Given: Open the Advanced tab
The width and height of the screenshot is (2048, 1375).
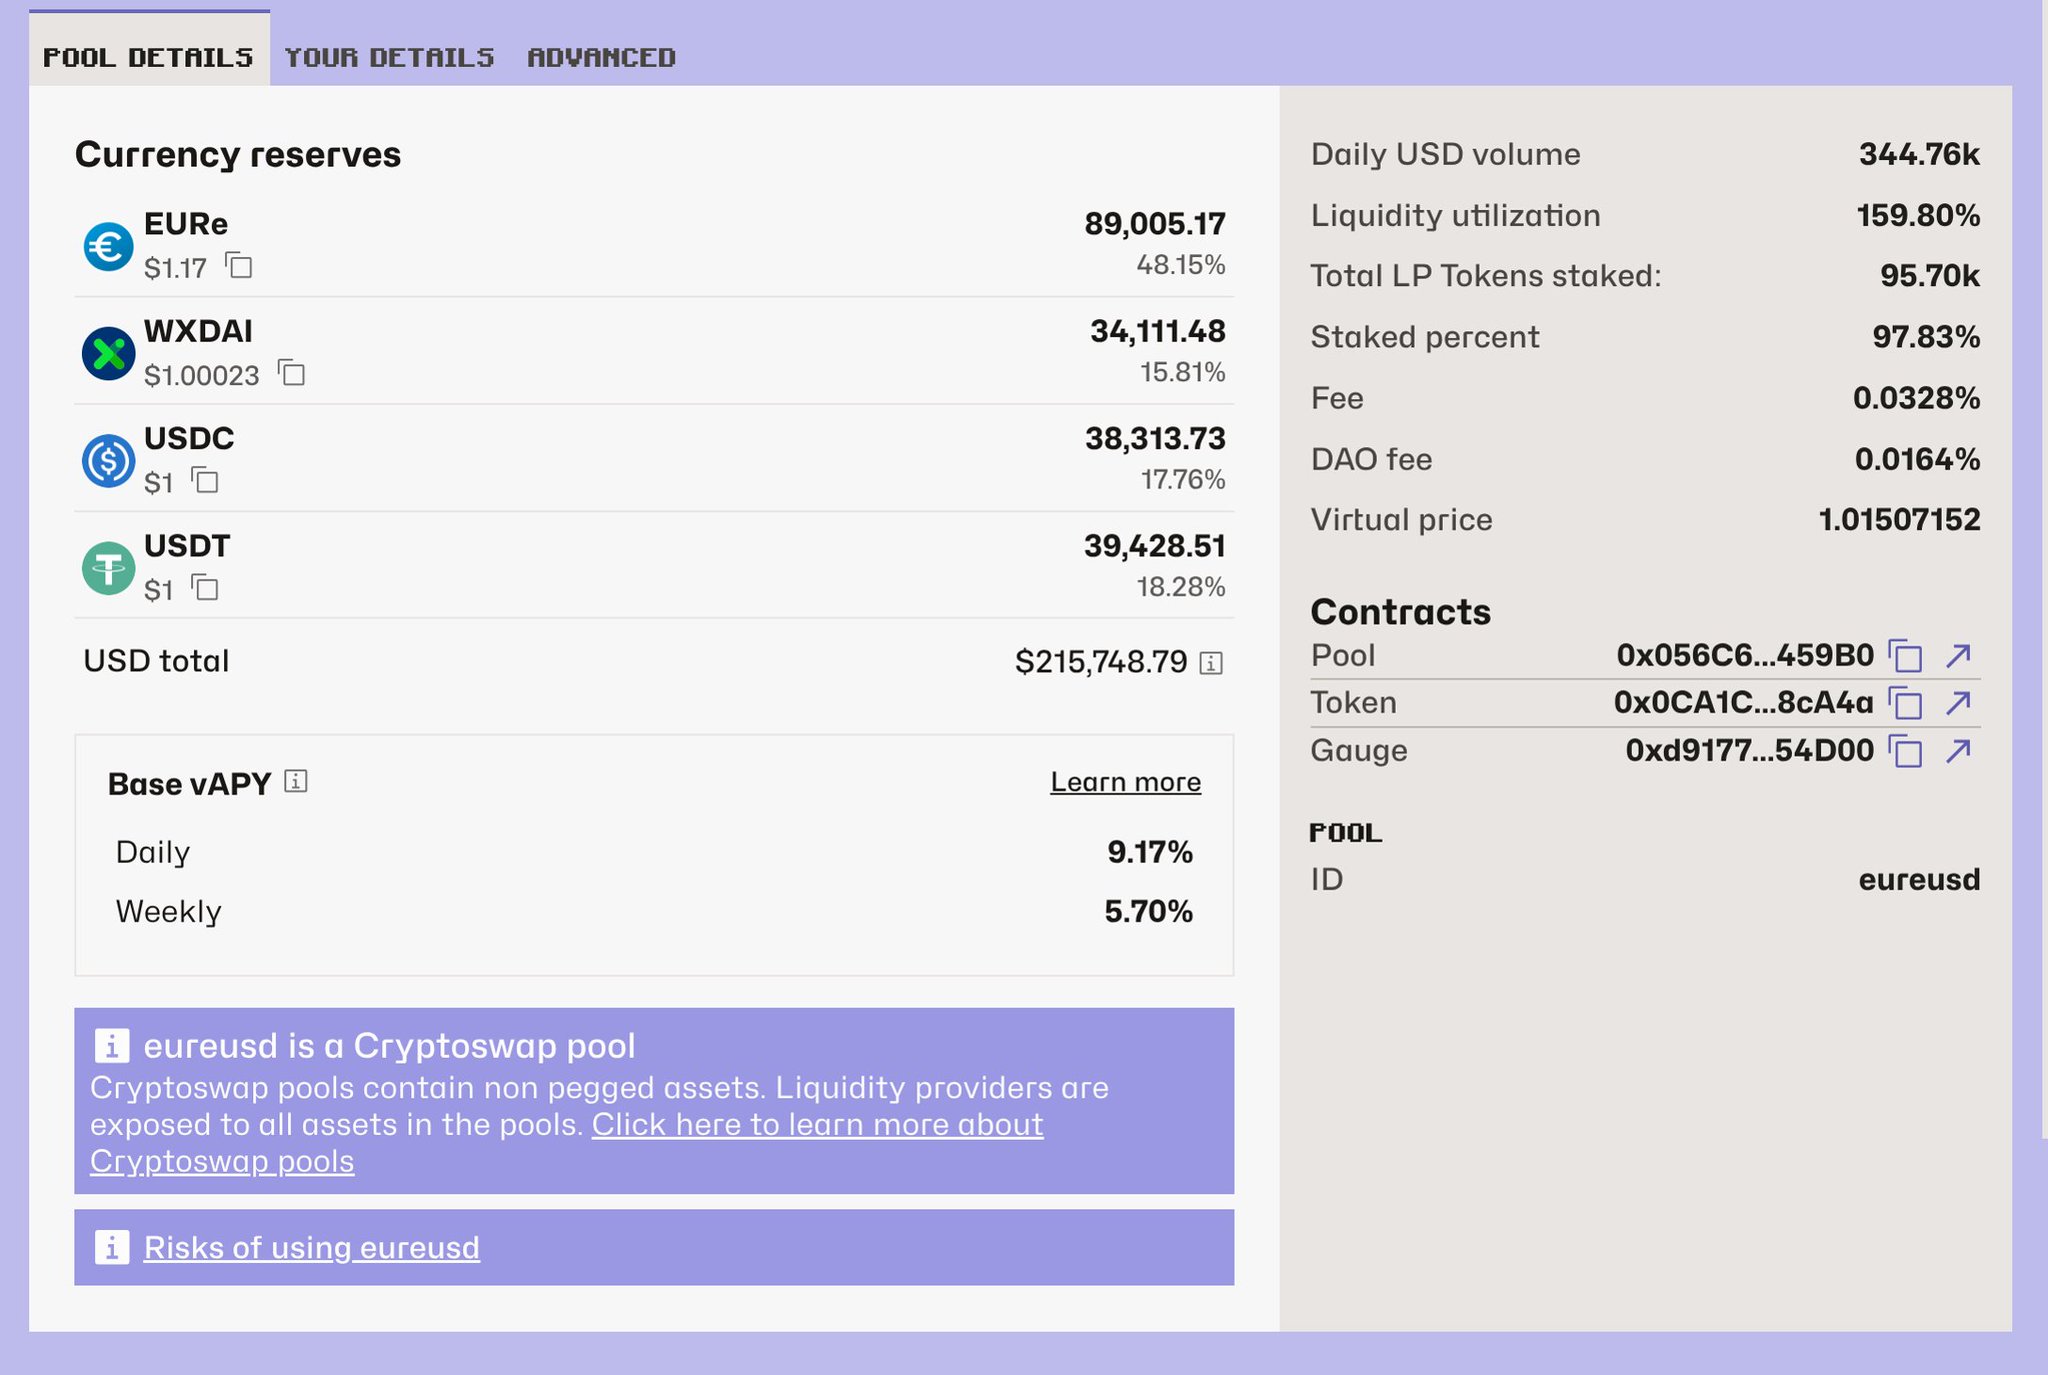Looking at the screenshot, I should [601, 57].
